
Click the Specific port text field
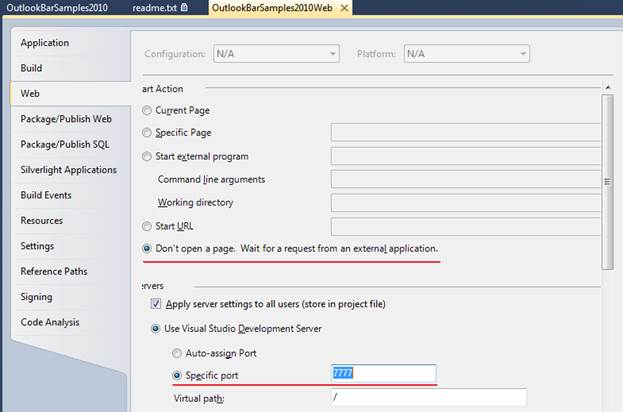click(384, 374)
